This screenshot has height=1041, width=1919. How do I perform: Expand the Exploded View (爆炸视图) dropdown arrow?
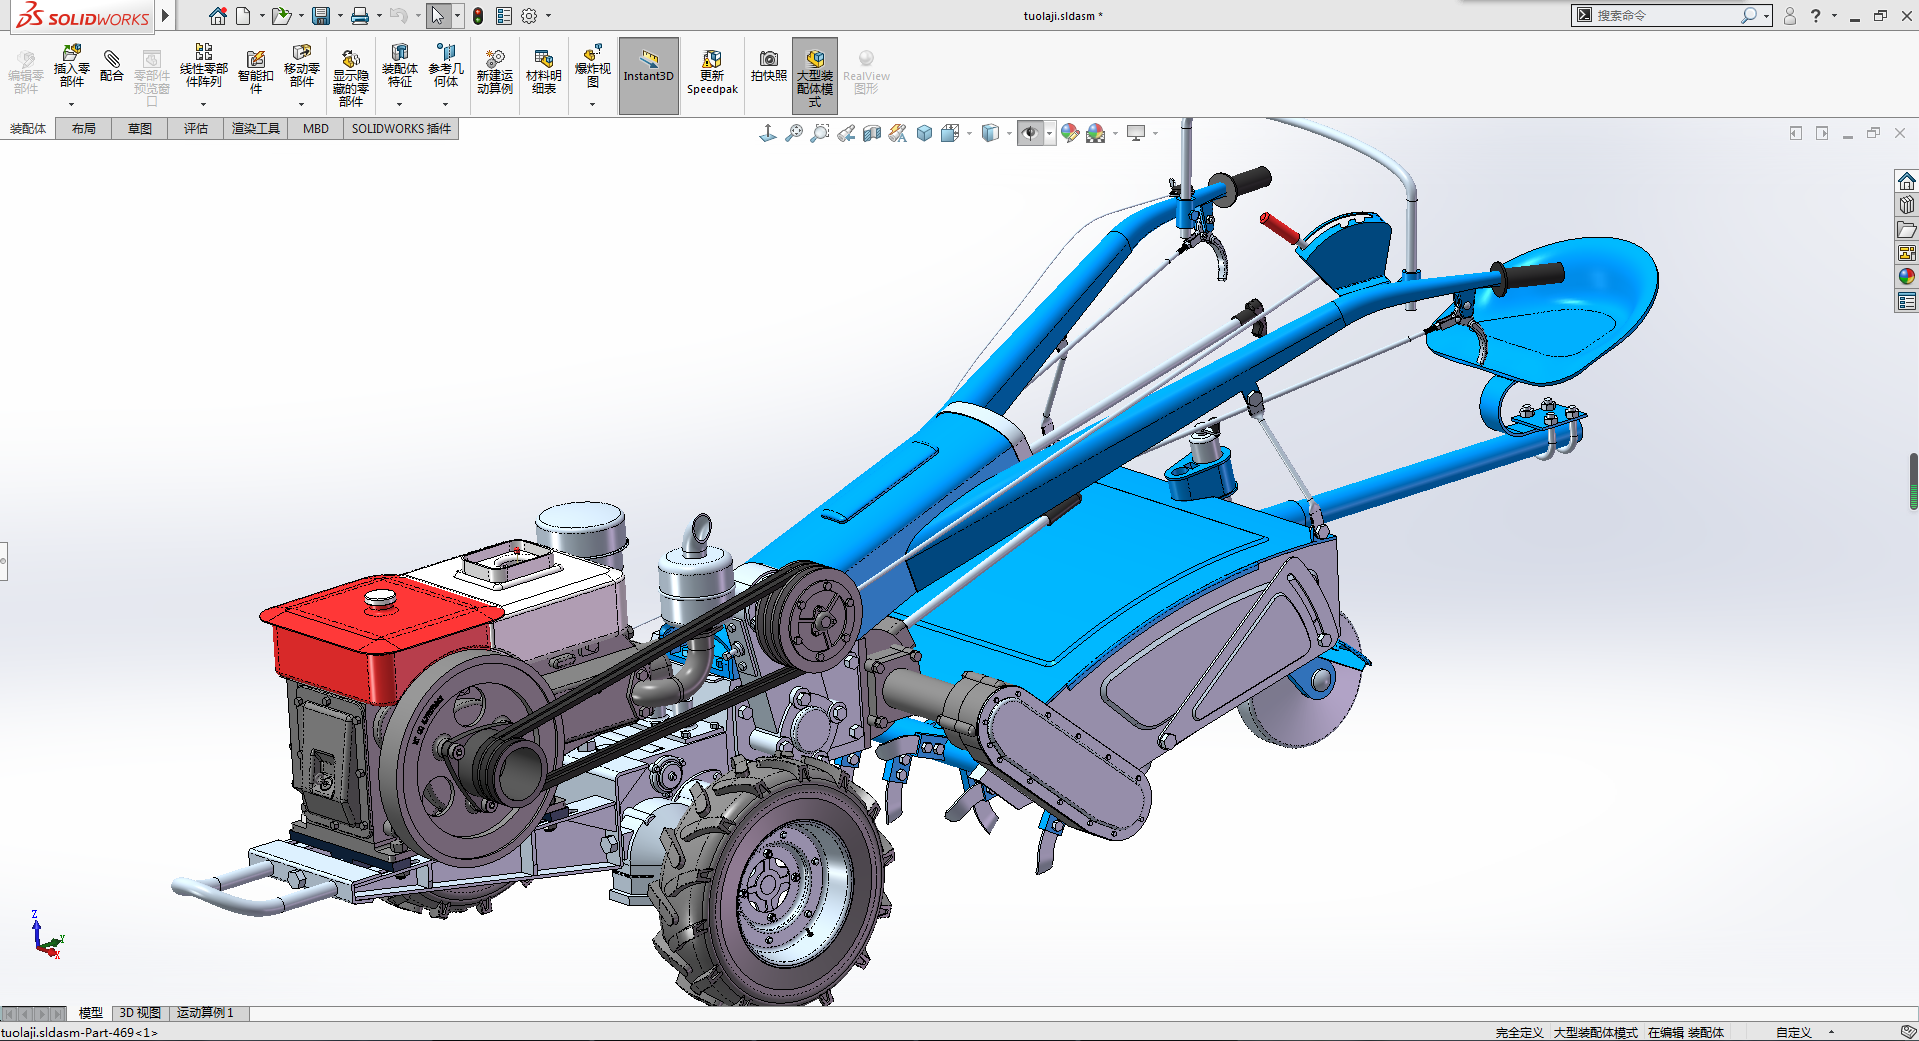(x=592, y=105)
